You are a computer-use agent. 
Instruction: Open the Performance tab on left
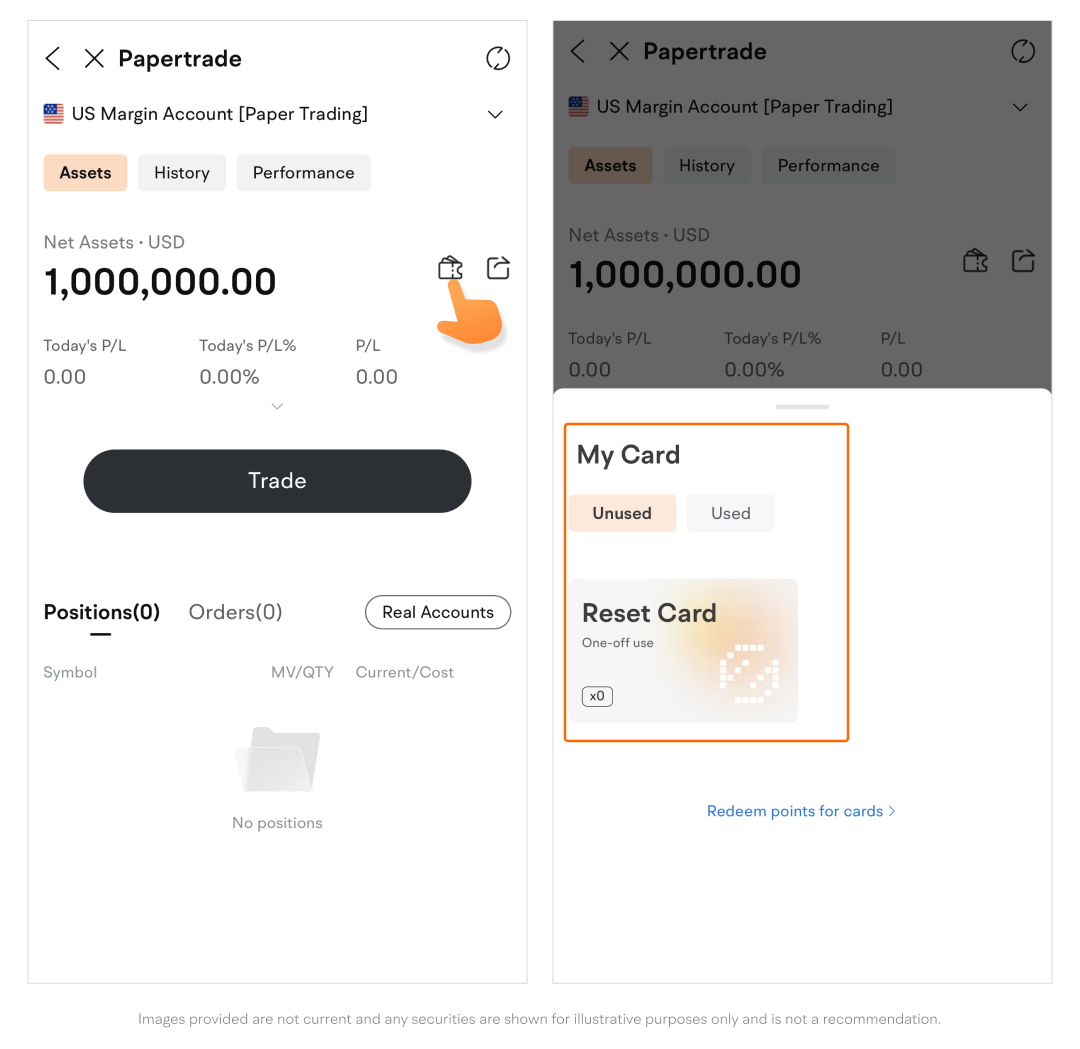pyautogui.click(x=303, y=173)
